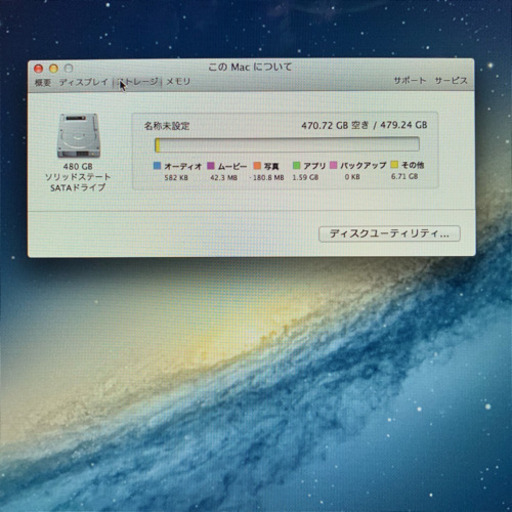The width and height of the screenshot is (512, 512).
Task: Open the サポート section
Action: [410, 81]
